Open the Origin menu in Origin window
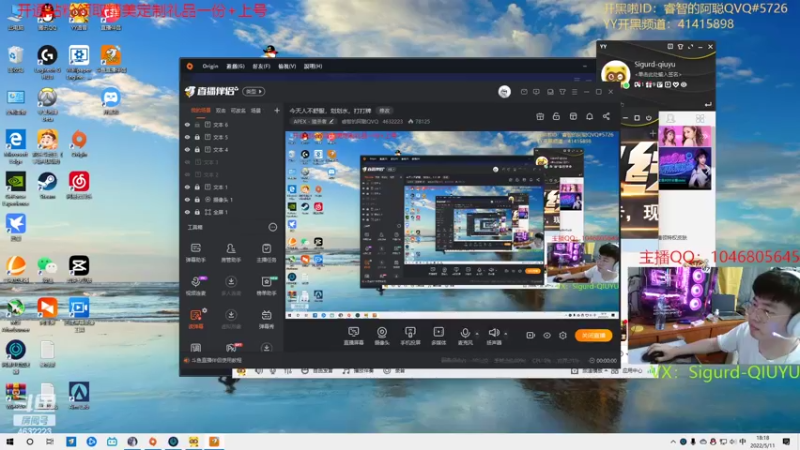This screenshot has height=450, width=800. coord(210,66)
